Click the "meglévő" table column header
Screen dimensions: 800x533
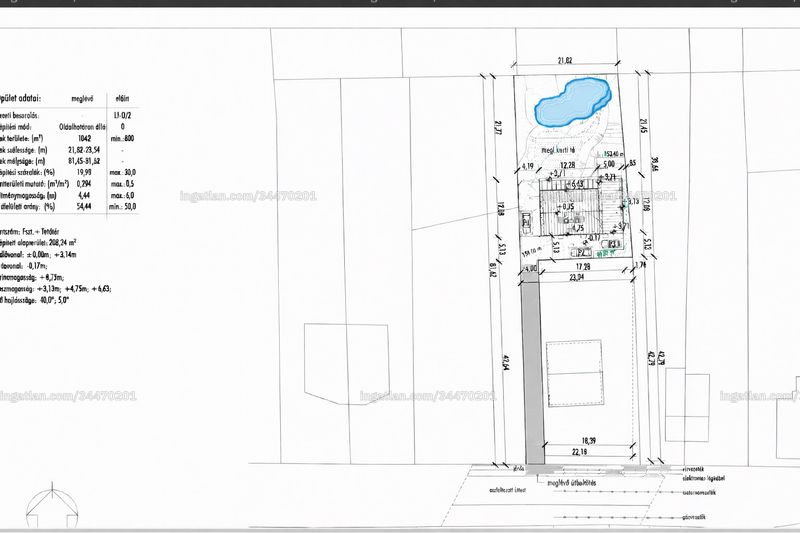click(82, 99)
